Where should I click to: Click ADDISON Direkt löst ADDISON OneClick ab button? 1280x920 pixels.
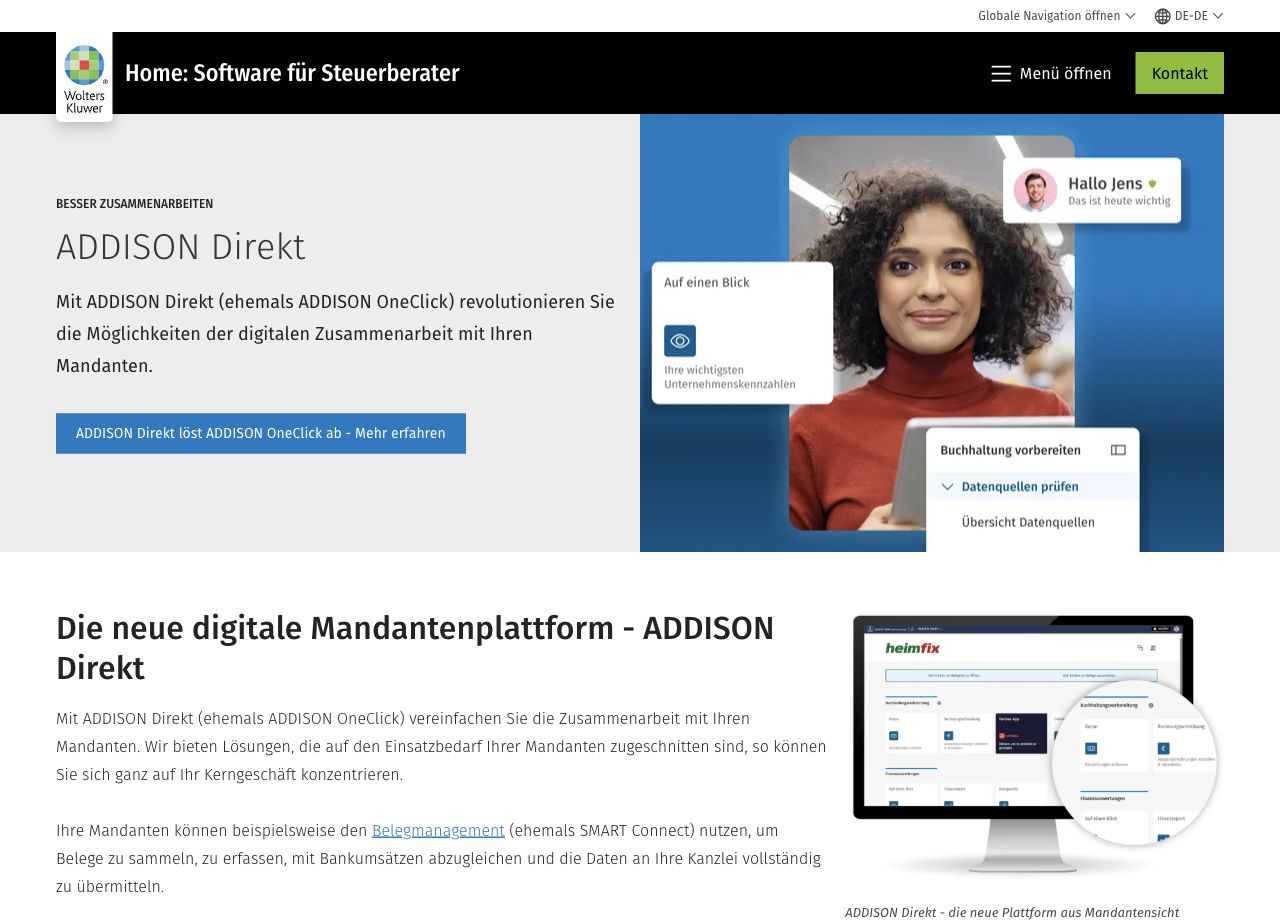(261, 433)
